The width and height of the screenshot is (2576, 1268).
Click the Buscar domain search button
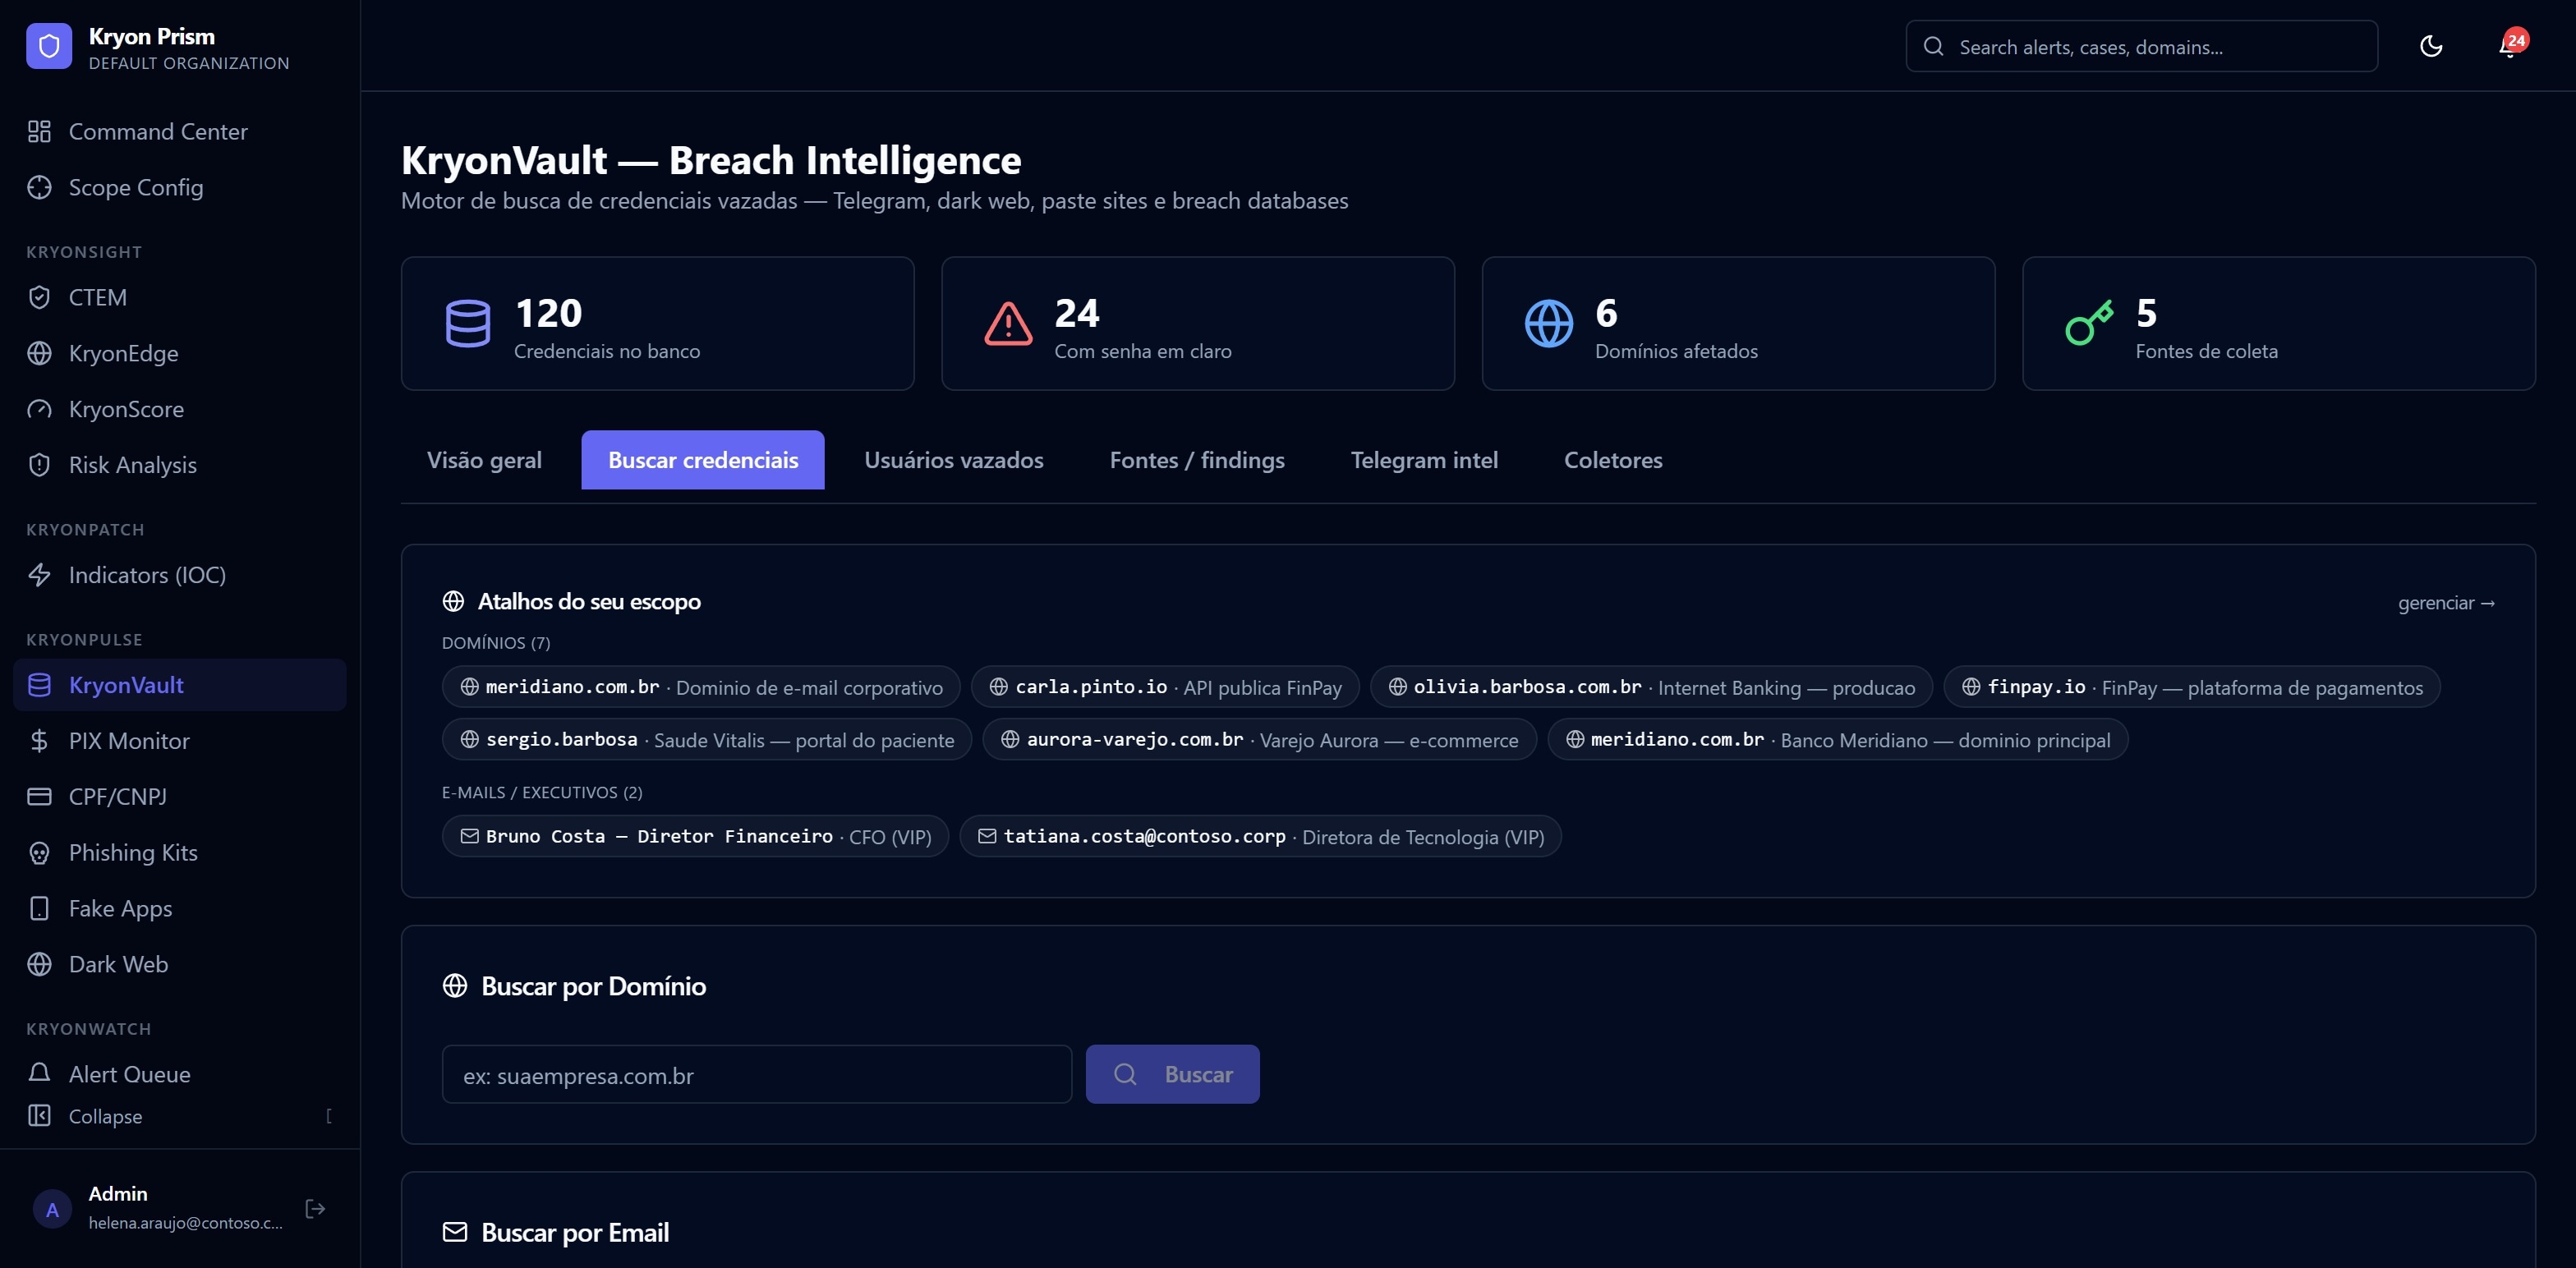pyautogui.click(x=1172, y=1075)
